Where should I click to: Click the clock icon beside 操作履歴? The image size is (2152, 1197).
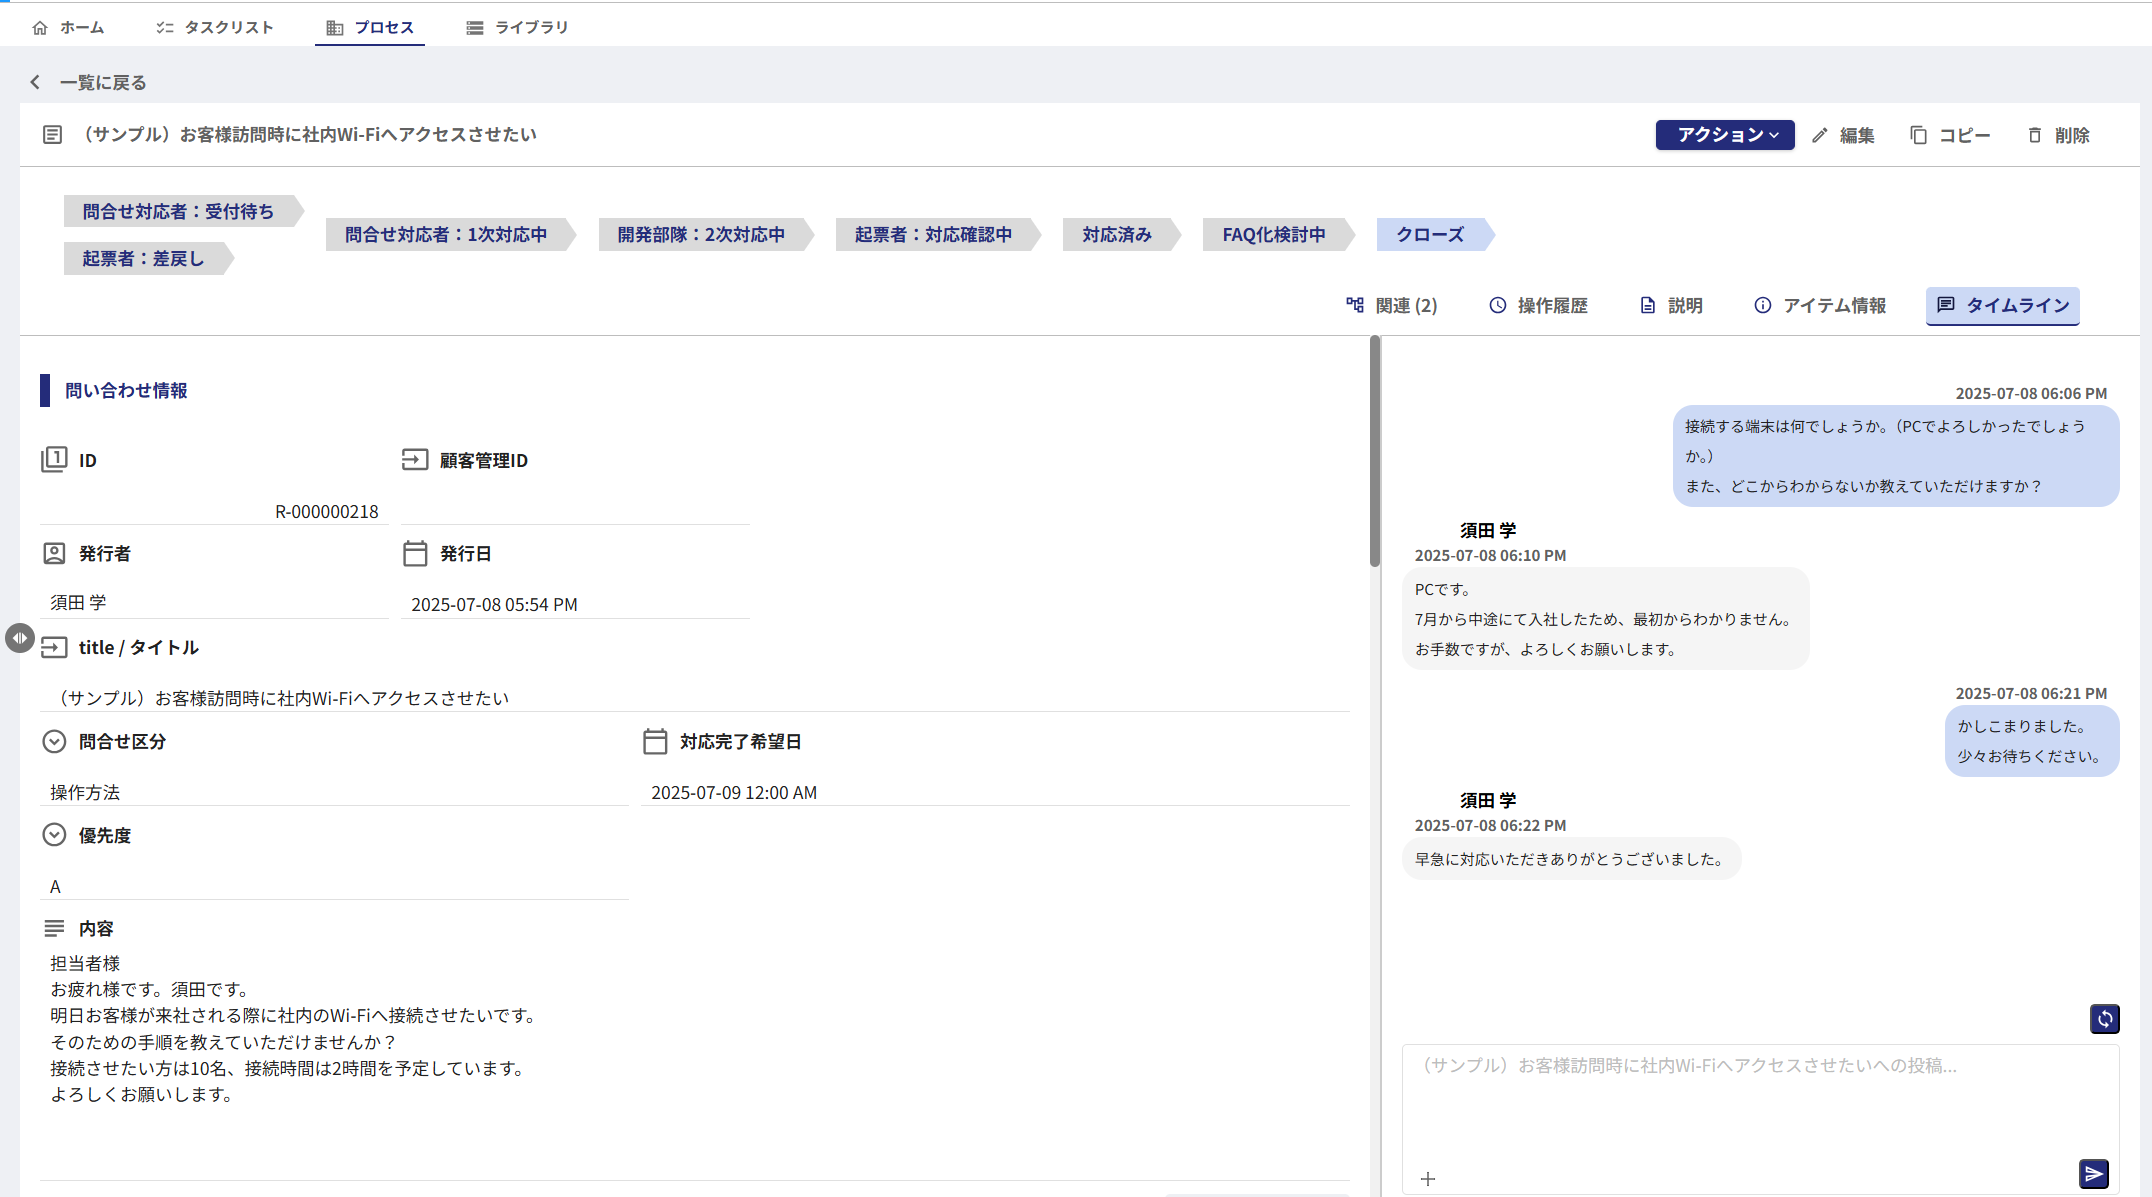click(x=1496, y=305)
